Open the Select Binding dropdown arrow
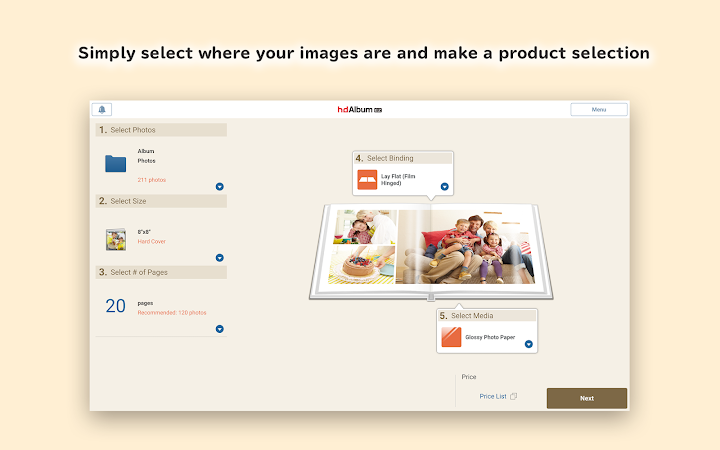The height and width of the screenshot is (450, 720). (x=444, y=186)
